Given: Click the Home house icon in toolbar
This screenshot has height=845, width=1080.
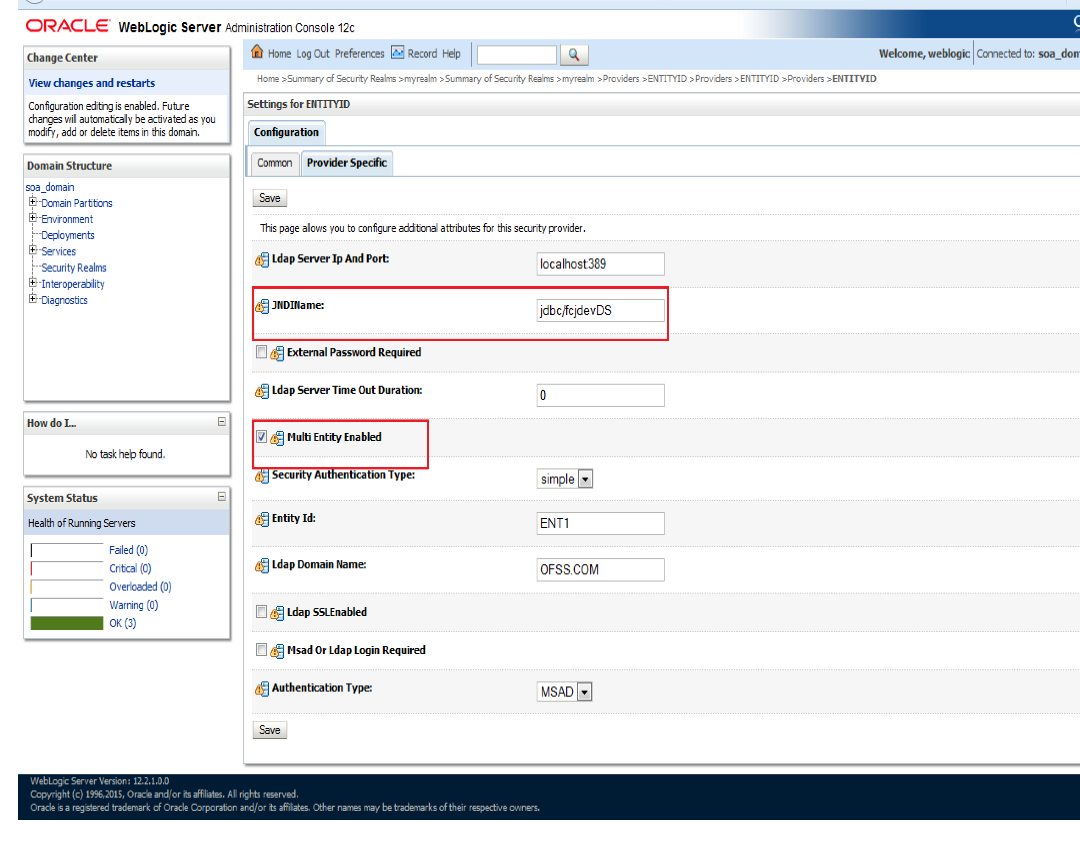Looking at the screenshot, I should (x=257, y=52).
